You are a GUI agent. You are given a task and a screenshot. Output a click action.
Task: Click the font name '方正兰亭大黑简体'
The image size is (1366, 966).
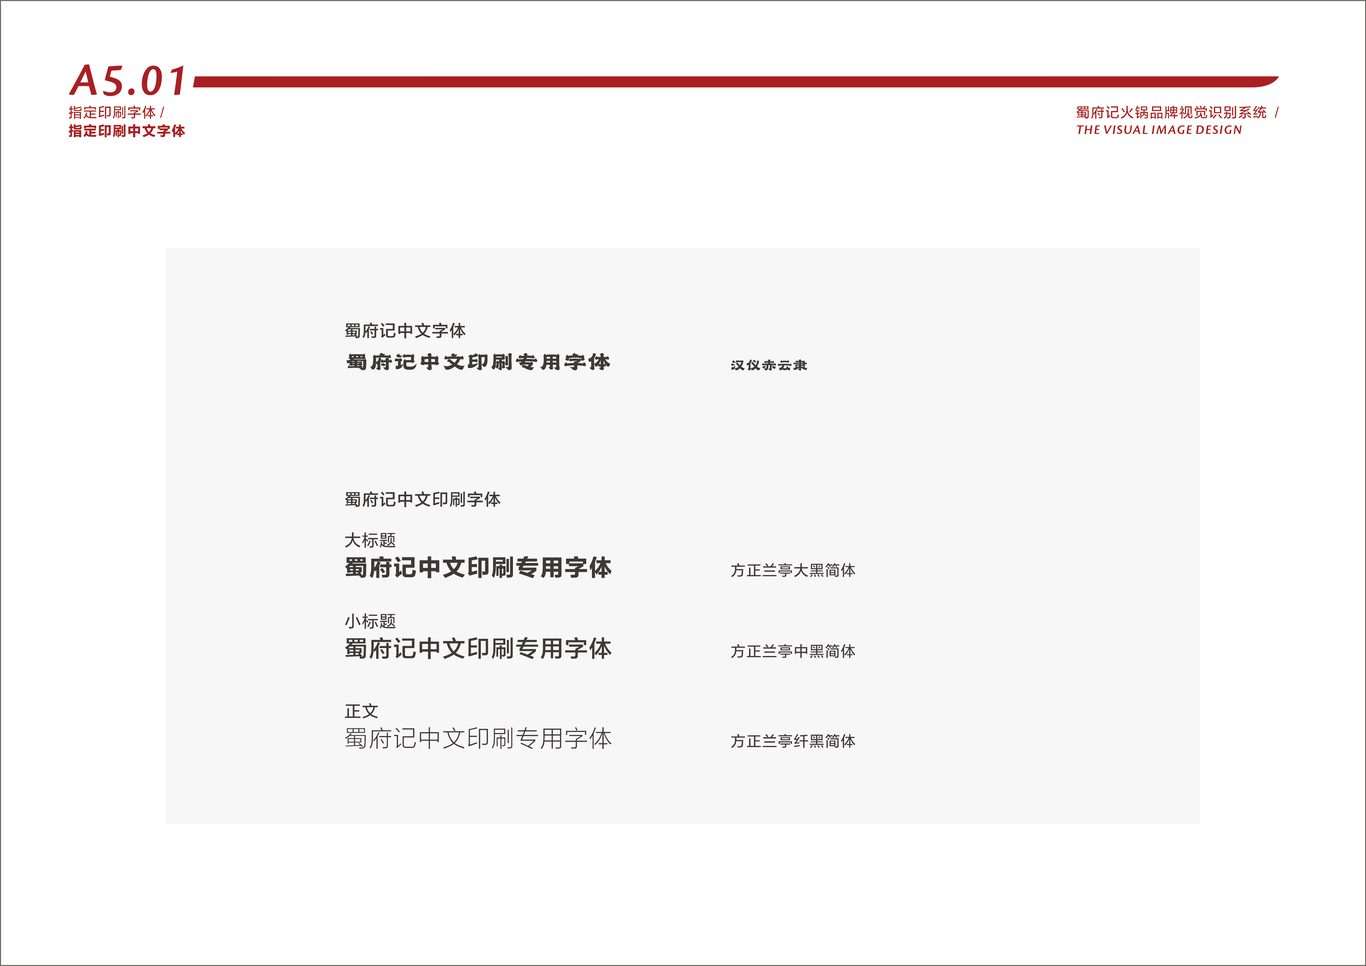click(x=793, y=570)
